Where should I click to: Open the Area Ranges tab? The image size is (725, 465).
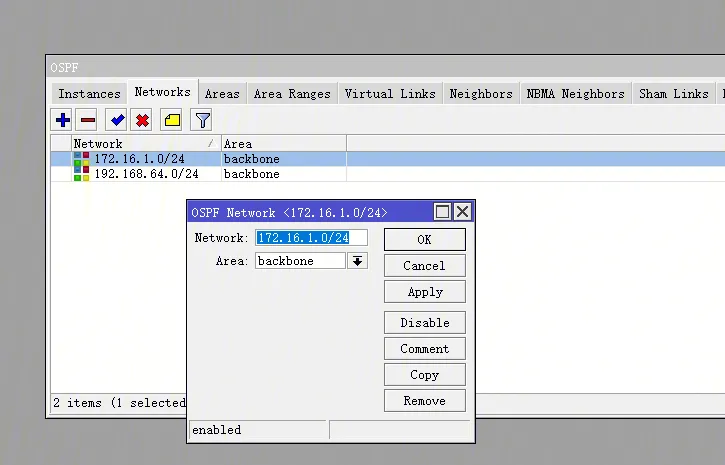pos(291,94)
